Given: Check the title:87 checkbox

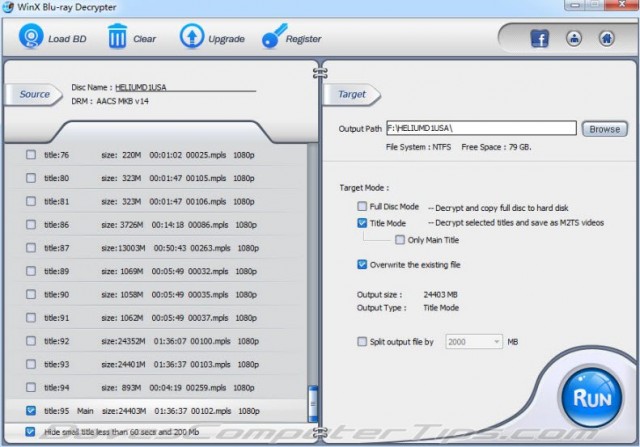Looking at the screenshot, I should tap(31, 248).
